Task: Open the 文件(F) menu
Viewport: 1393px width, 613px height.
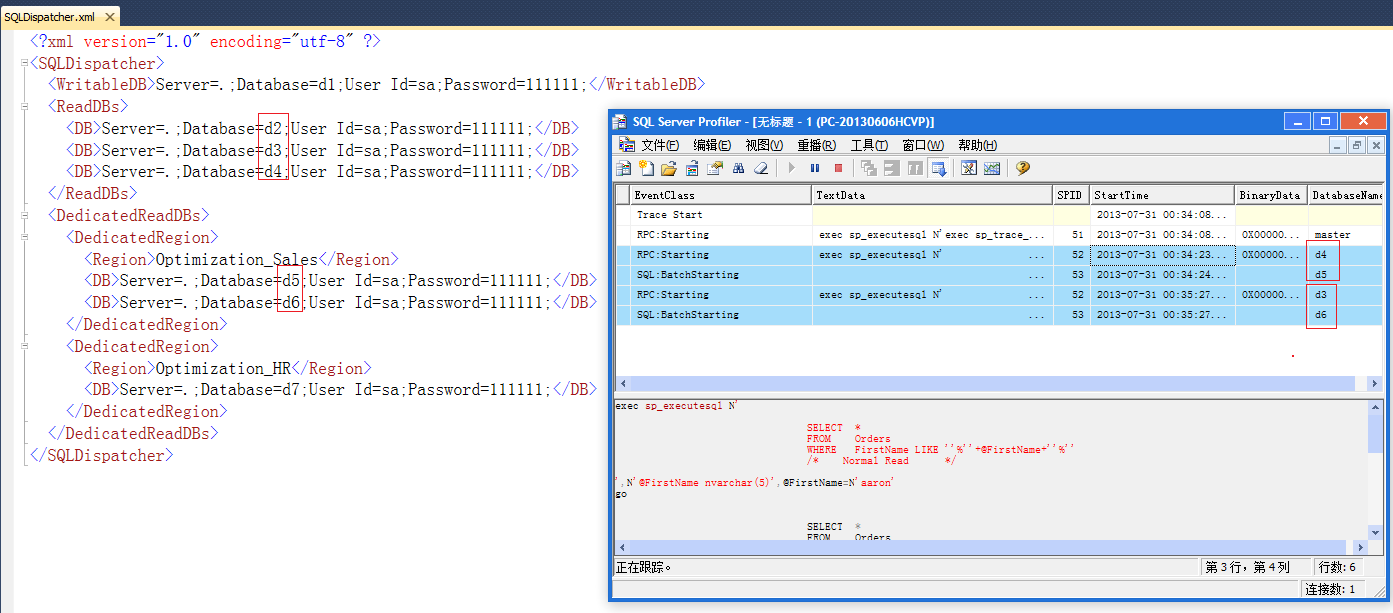Action: pos(660,145)
